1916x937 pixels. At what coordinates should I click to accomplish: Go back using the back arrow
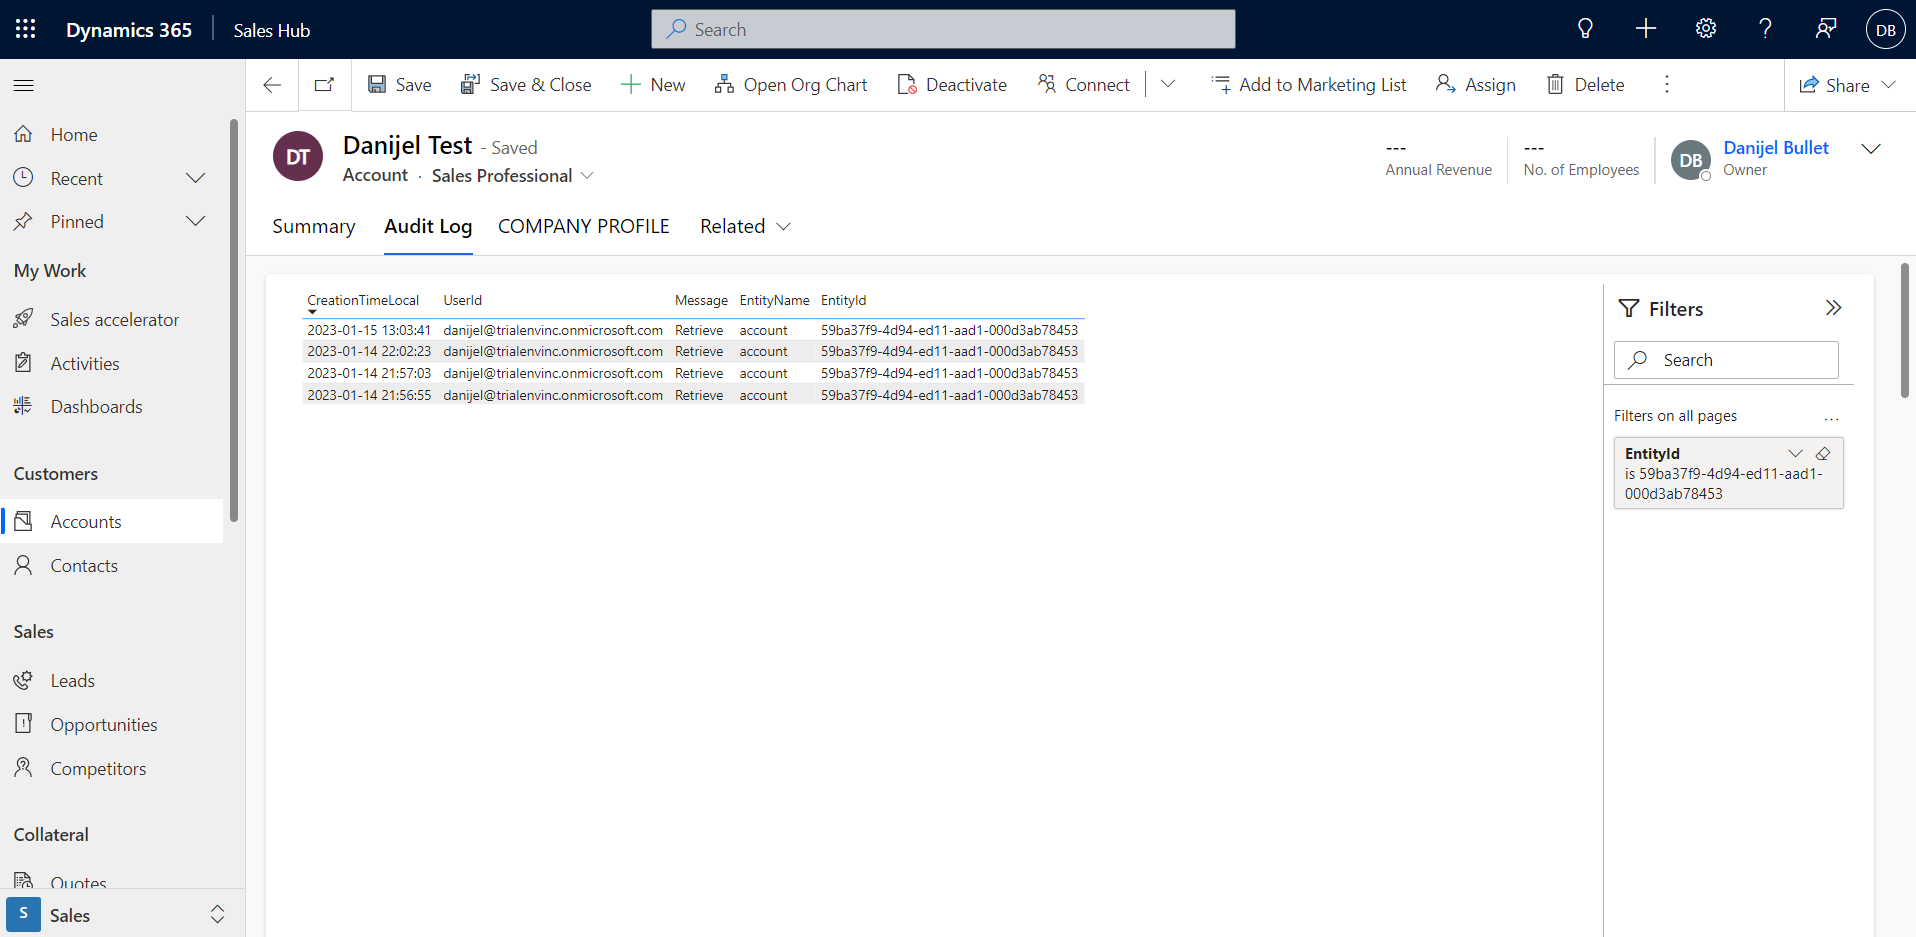click(x=272, y=85)
